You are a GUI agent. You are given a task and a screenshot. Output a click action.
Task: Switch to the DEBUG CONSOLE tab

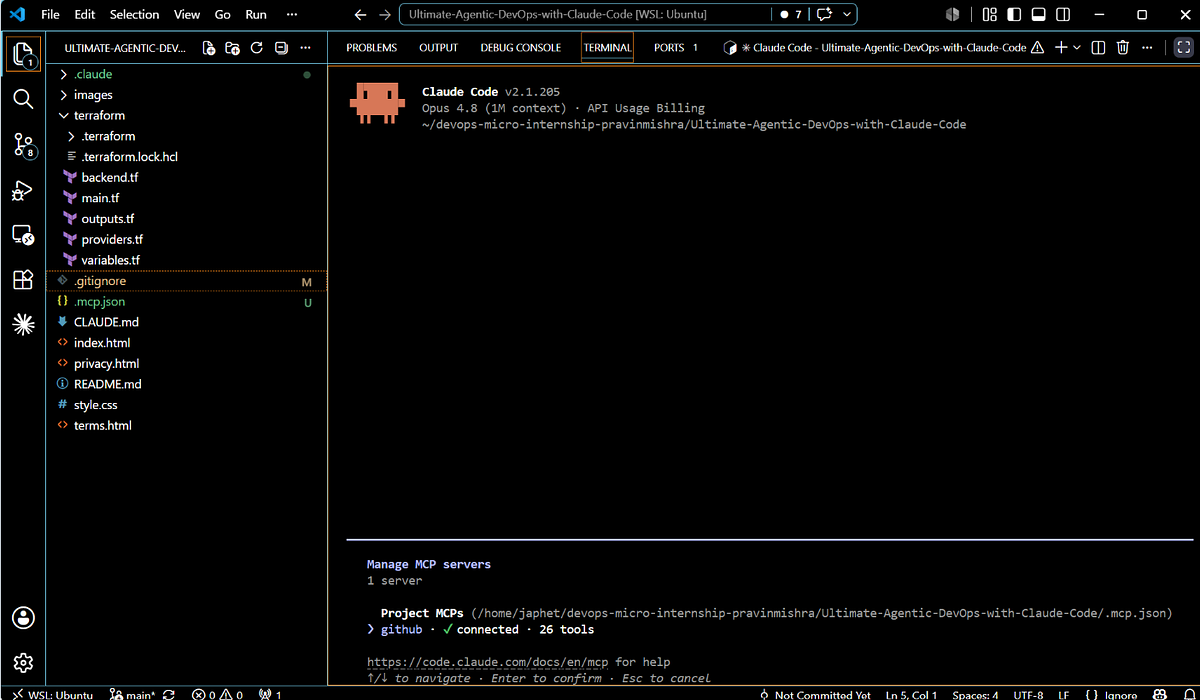tap(518, 48)
